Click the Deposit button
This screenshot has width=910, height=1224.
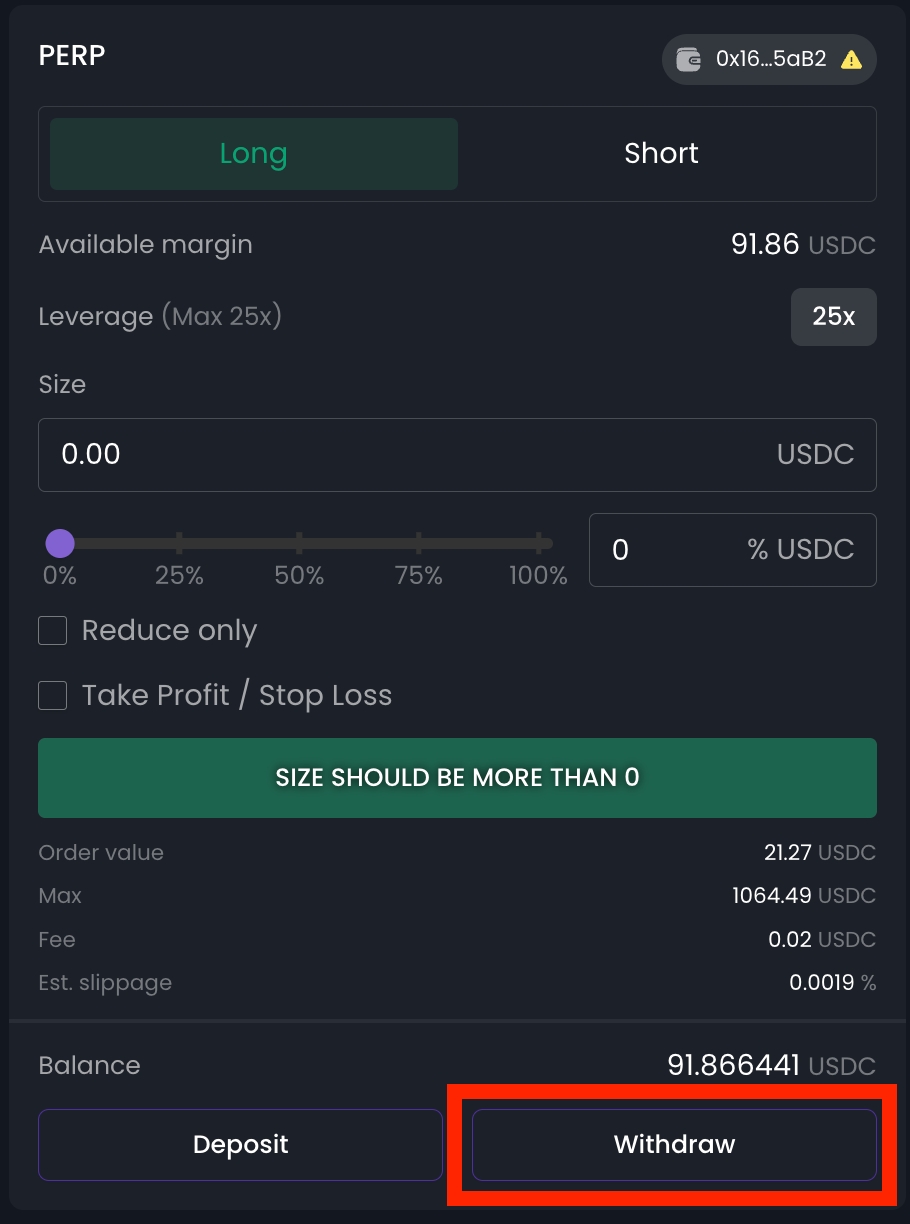tap(240, 1144)
